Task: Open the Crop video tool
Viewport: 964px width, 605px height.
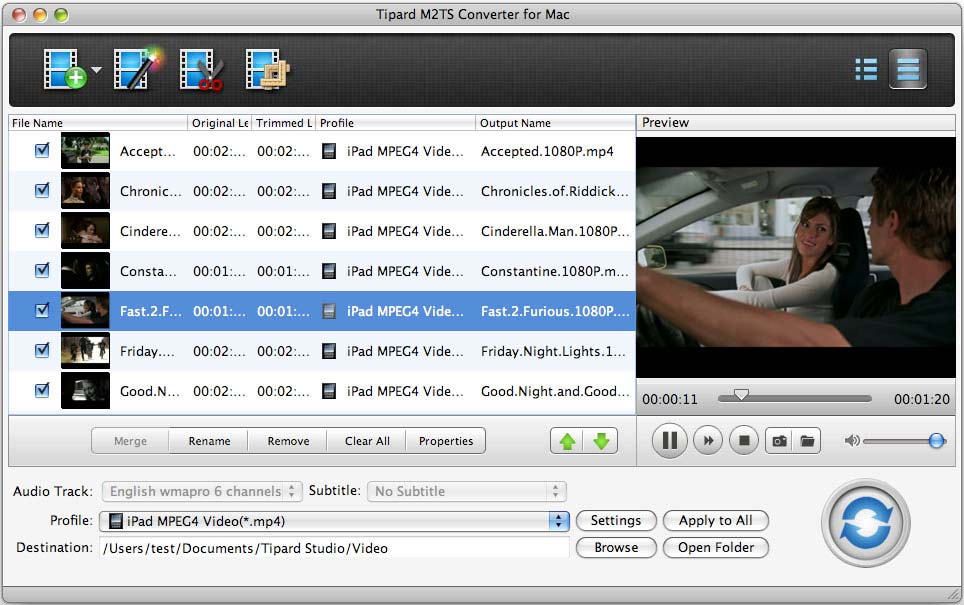Action: click(267, 70)
